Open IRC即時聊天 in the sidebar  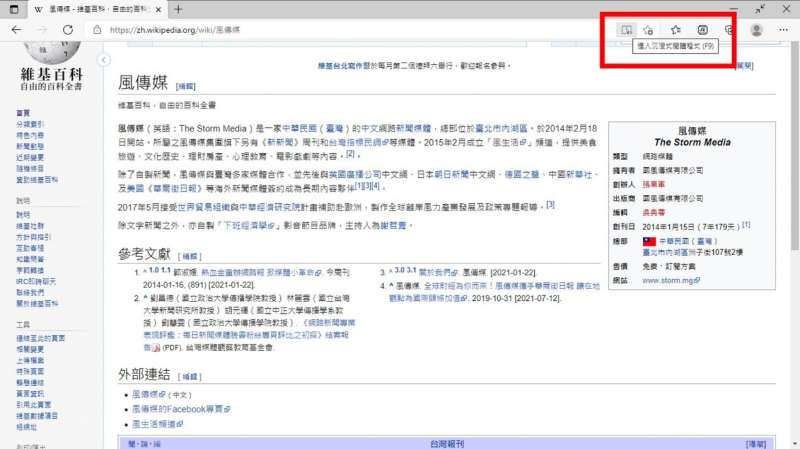coord(36,282)
